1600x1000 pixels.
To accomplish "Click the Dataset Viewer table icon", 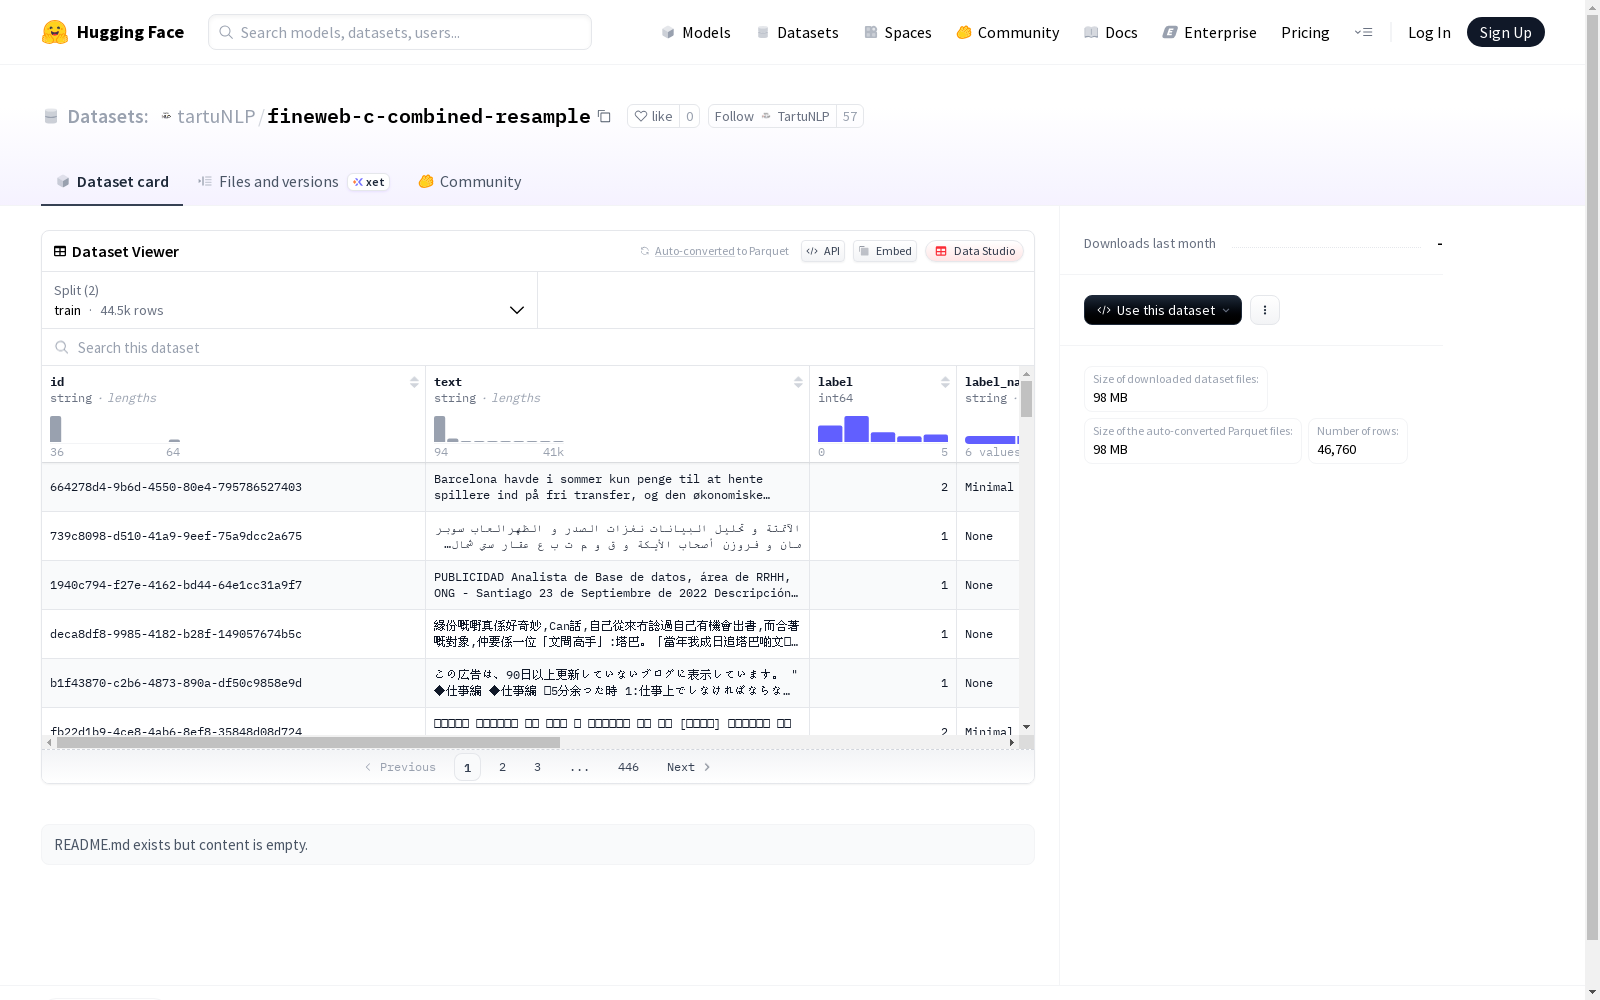I will [60, 251].
